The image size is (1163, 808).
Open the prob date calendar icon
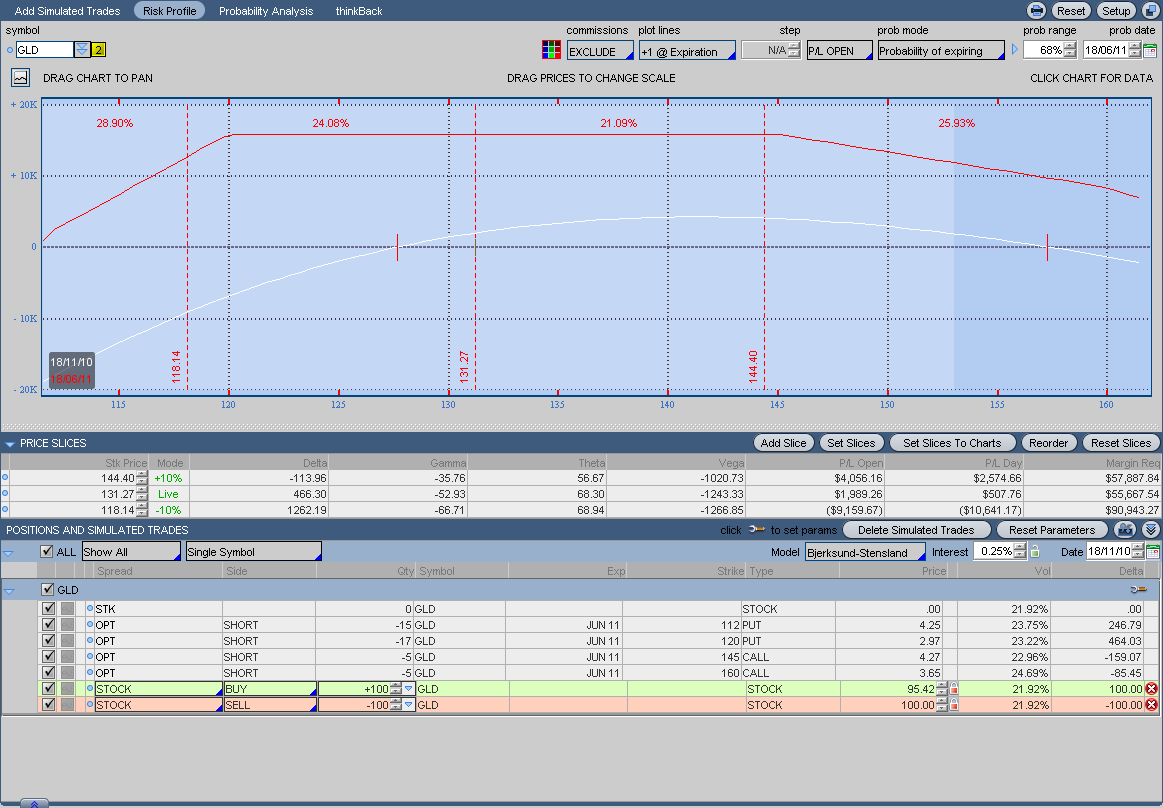[x=1150, y=50]
